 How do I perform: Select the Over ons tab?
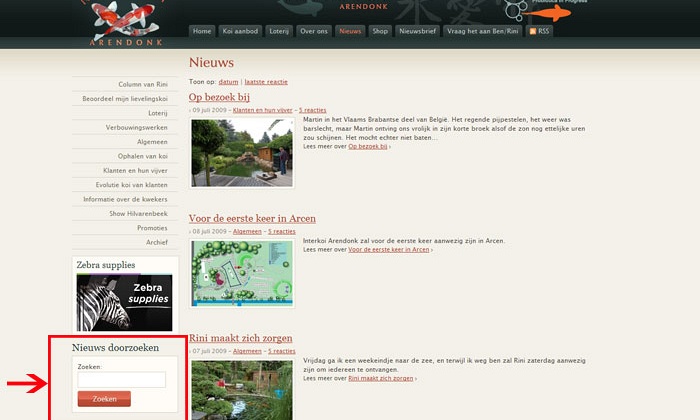tap(314, 31)
